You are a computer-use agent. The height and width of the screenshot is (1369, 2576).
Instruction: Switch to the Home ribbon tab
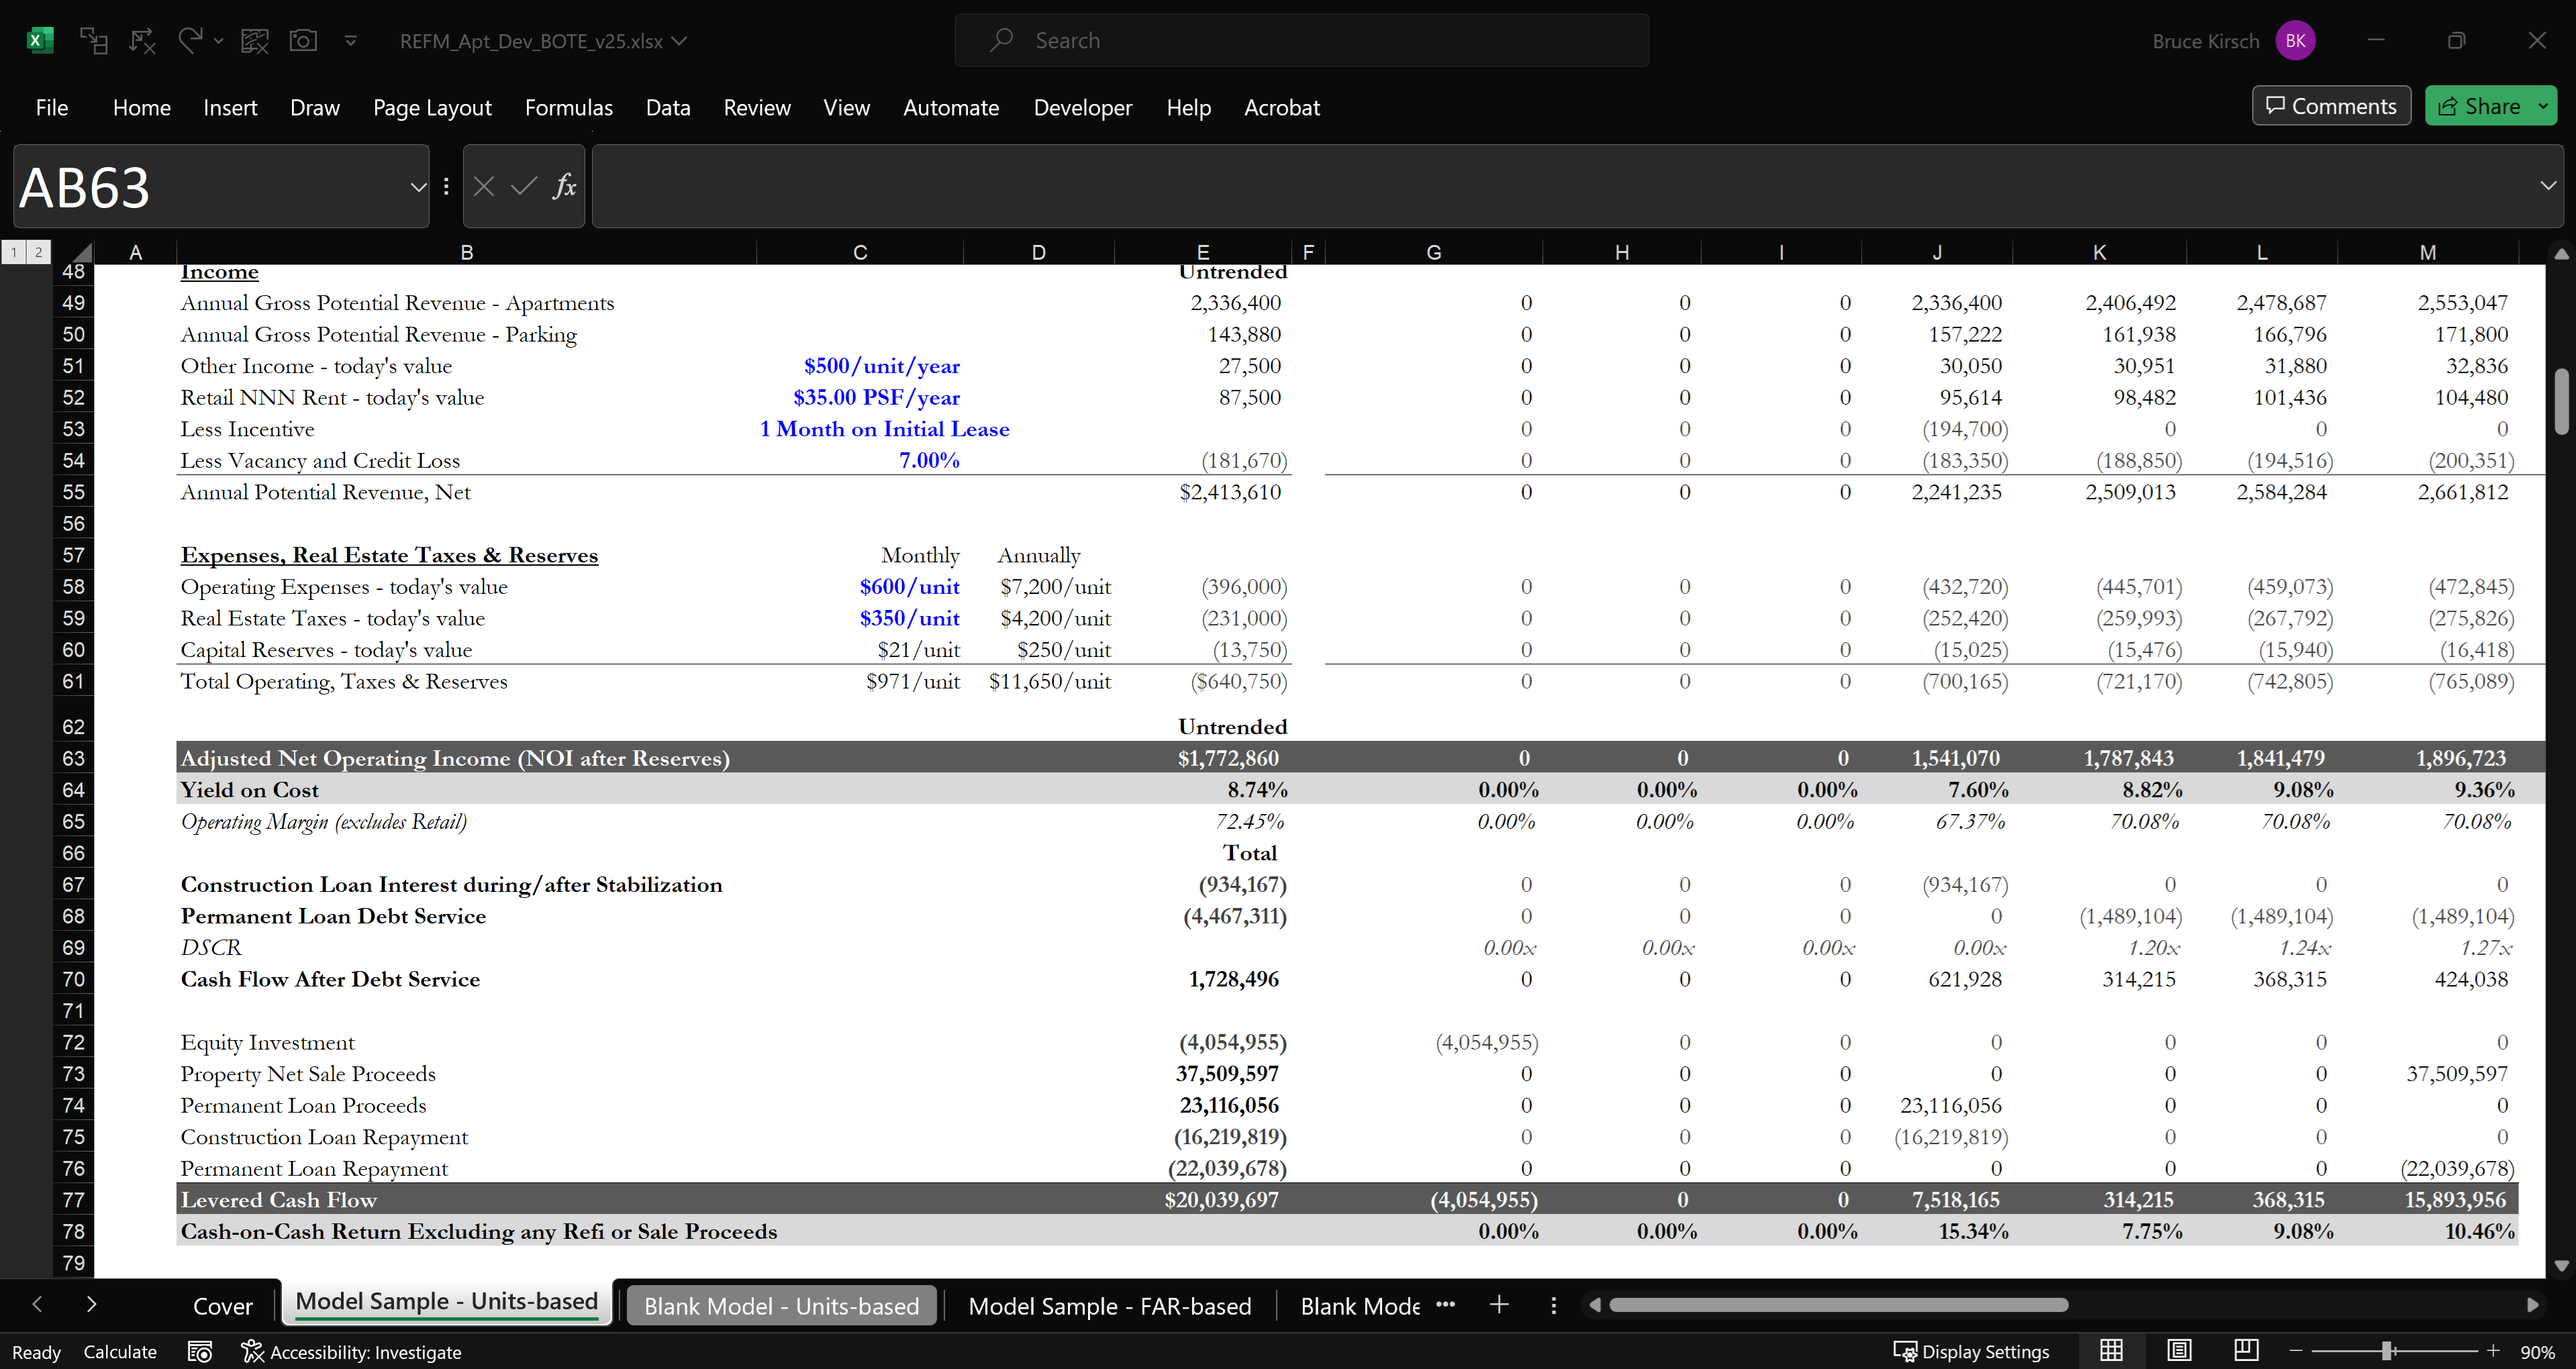point(141,107)
